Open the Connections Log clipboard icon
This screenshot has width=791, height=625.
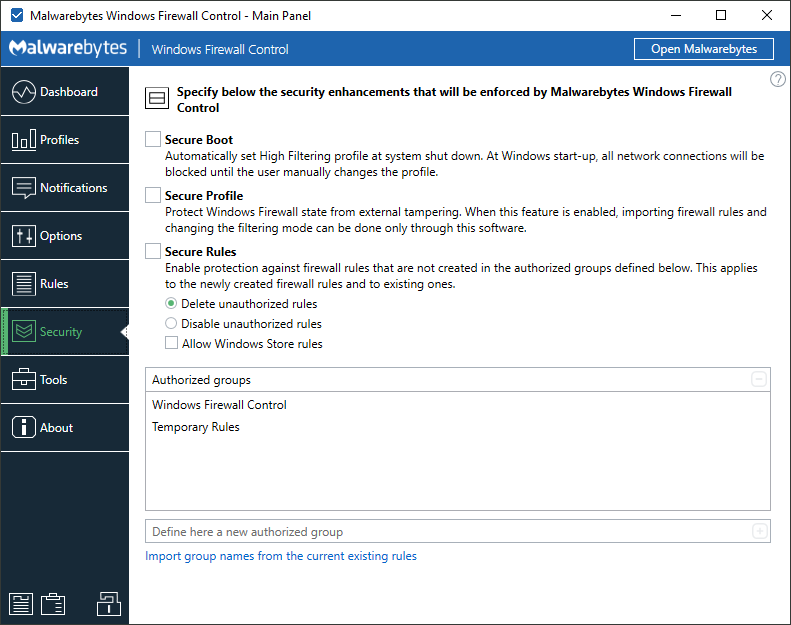click(x=53, y=604)
